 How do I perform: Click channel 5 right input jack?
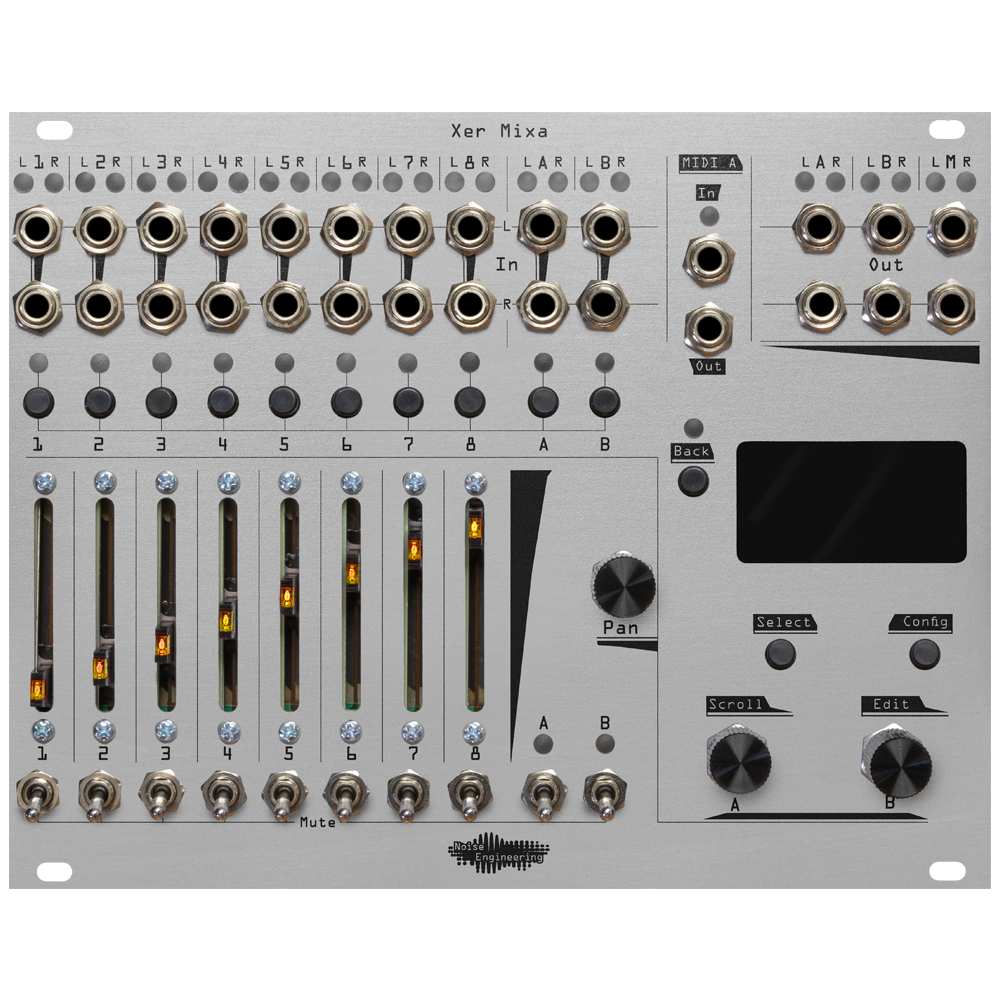click(x=284, y=305)
